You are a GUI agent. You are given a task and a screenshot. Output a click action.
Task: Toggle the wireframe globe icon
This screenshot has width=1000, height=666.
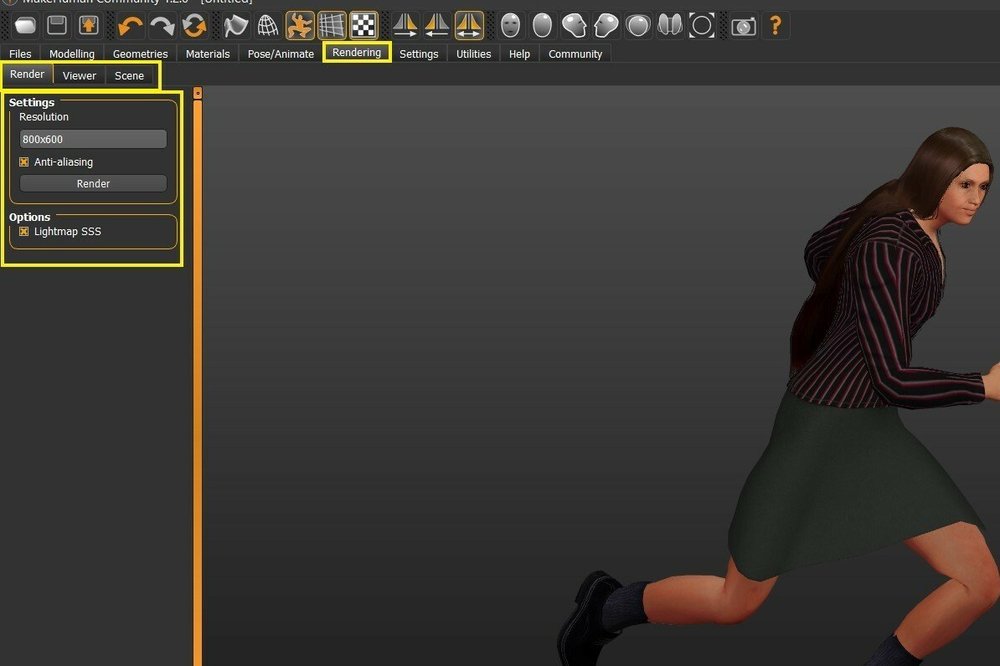[267, 25]
